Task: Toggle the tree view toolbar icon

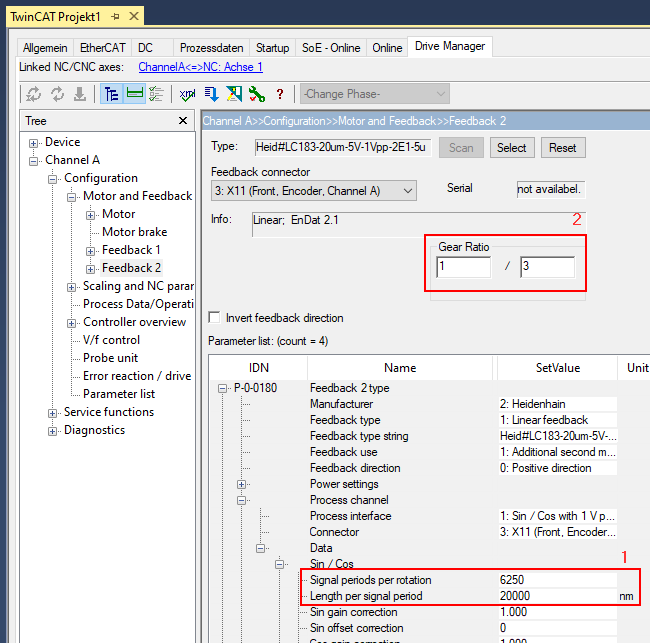Action: click(111, 94)
